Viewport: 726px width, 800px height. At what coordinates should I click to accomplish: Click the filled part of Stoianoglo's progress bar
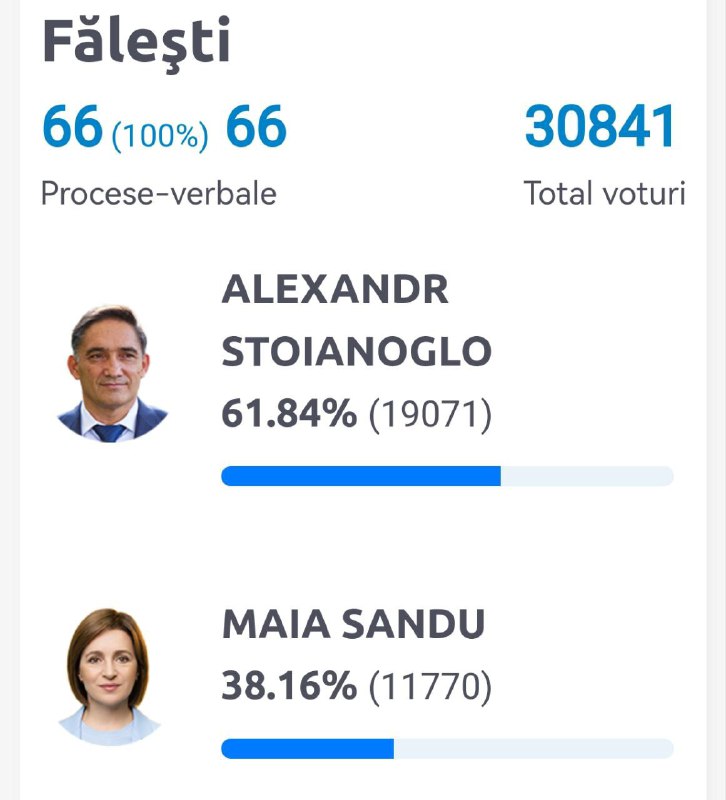click(x=361, y=476)
